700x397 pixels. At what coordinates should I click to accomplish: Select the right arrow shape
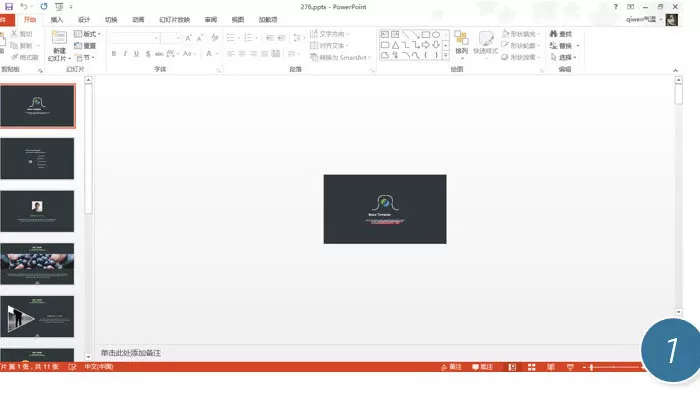coord(425,45)
